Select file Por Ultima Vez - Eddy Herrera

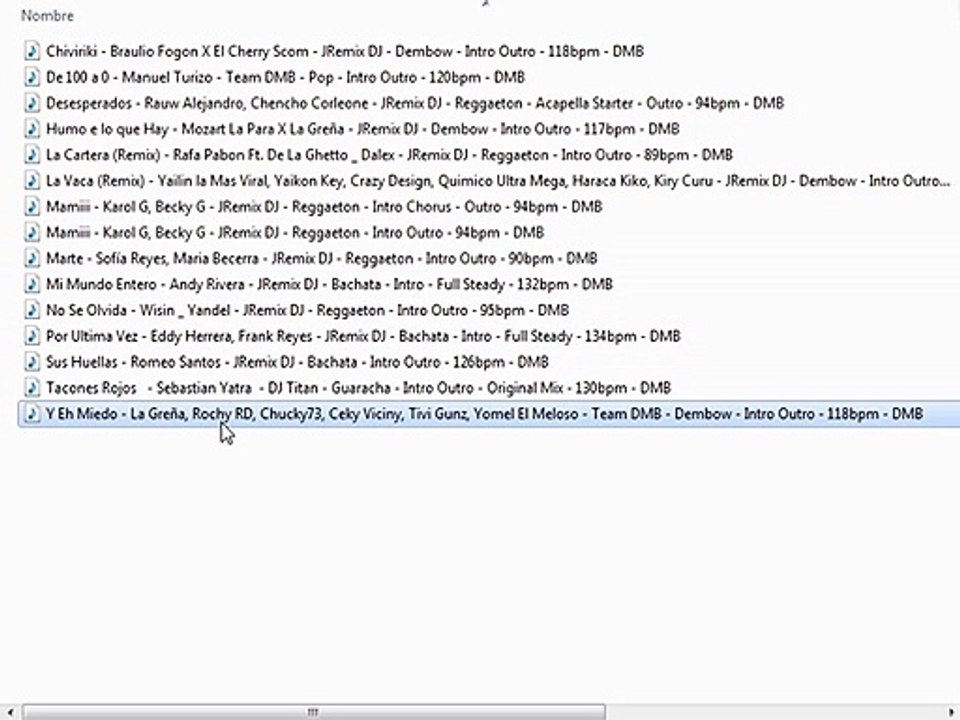coord(363,336)
